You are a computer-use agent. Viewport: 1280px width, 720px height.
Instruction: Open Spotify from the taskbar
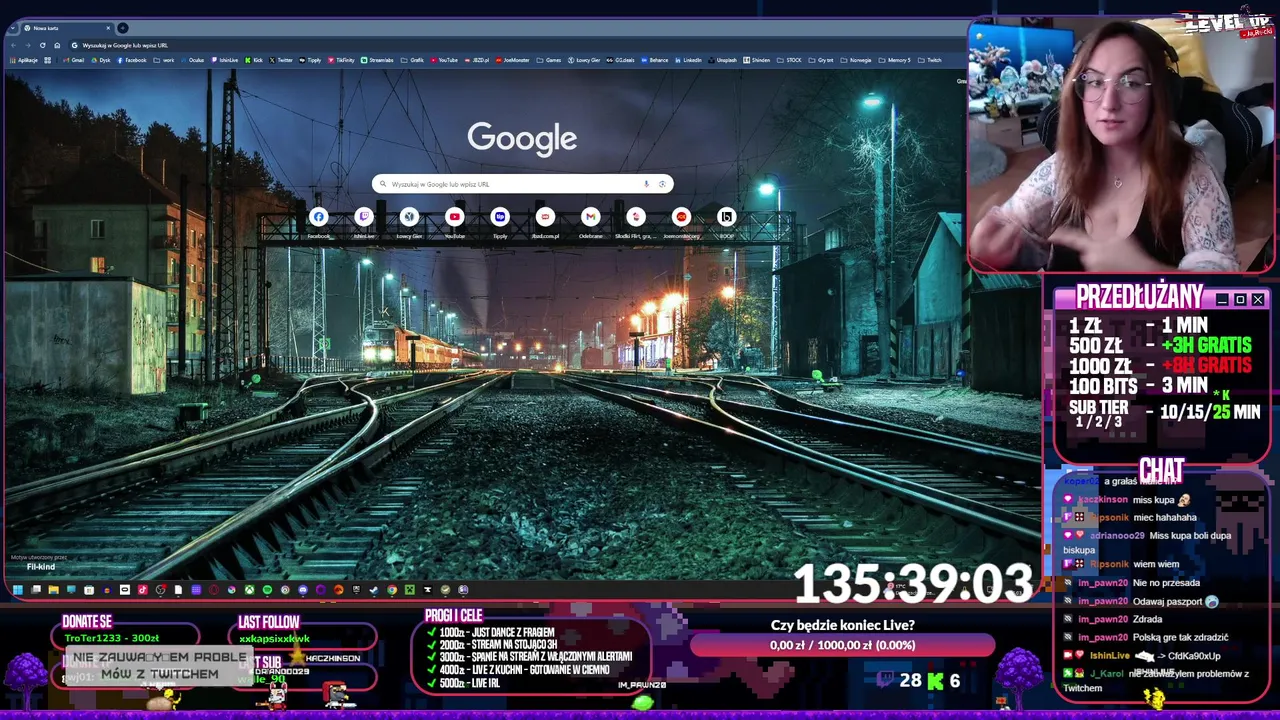pyautogui.click(x=267, y=590)
